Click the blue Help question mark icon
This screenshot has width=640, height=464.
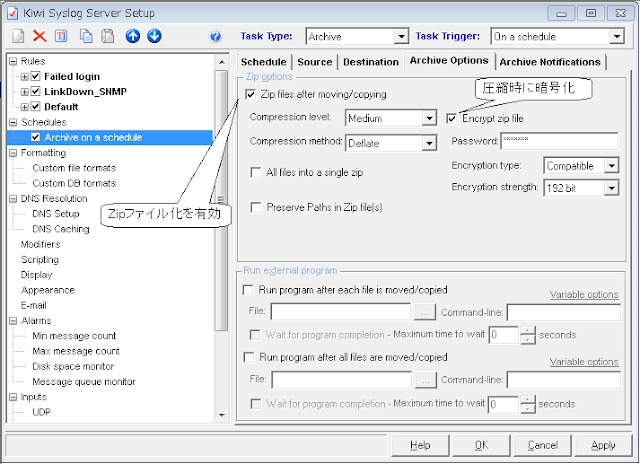[216, 37]
